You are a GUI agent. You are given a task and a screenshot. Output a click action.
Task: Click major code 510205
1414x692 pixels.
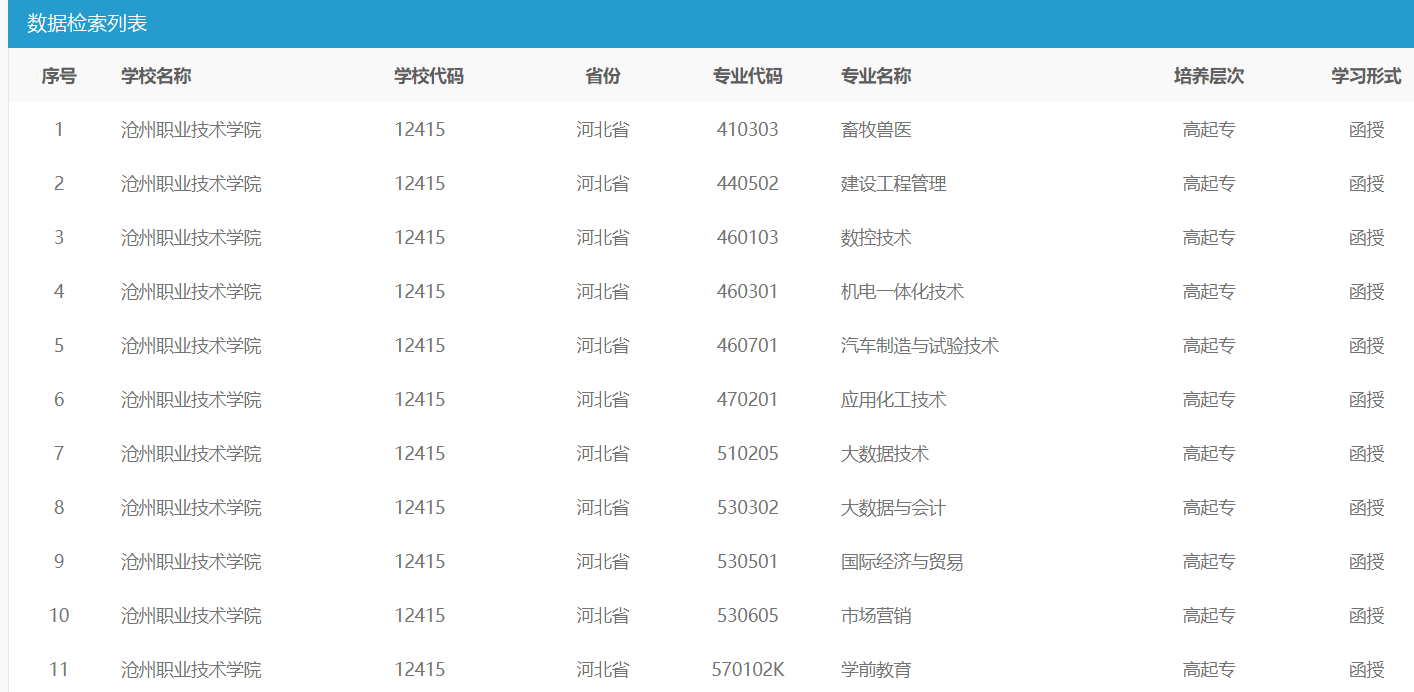click(747, 454)
